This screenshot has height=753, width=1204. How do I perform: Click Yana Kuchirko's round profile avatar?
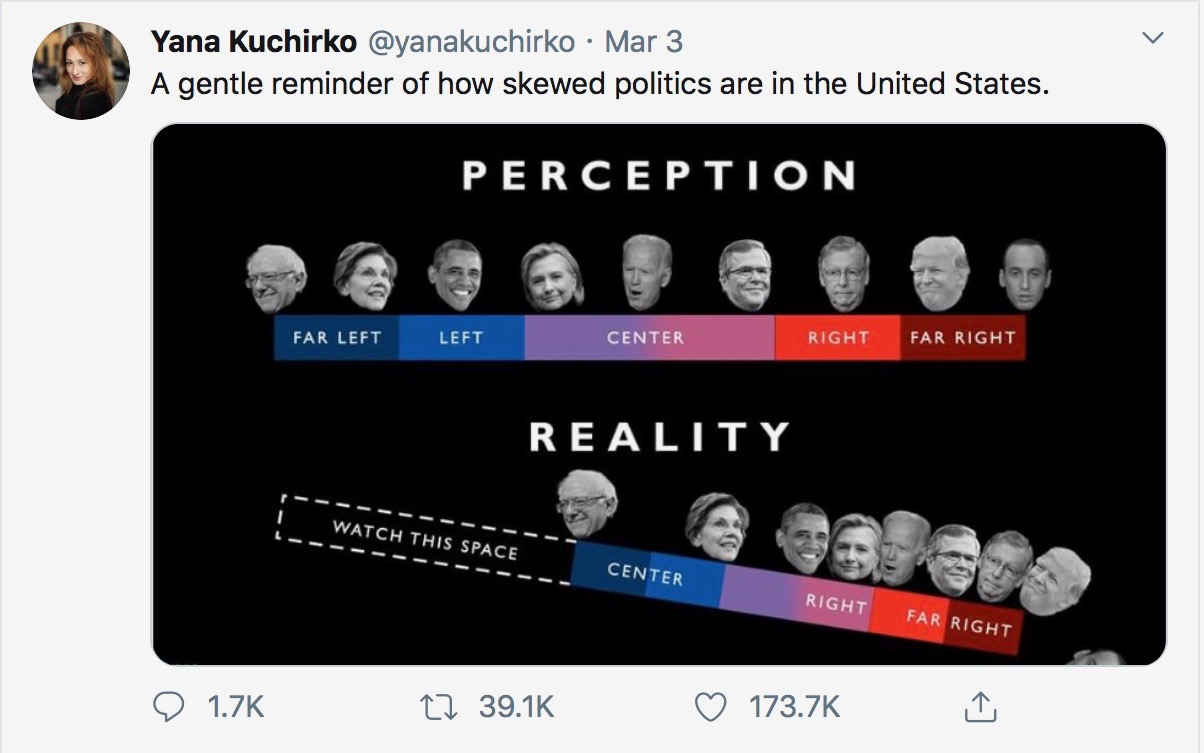(x=81, y=71)
